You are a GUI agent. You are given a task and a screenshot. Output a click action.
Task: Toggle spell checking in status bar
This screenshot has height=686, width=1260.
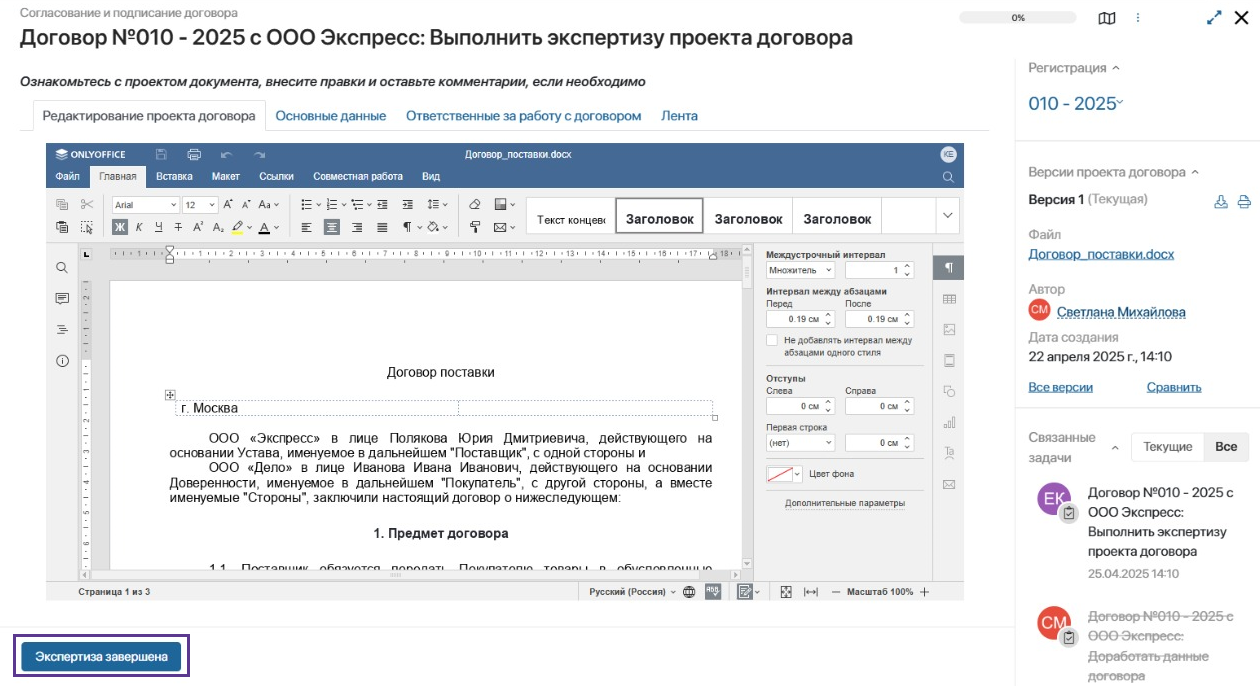713,592
